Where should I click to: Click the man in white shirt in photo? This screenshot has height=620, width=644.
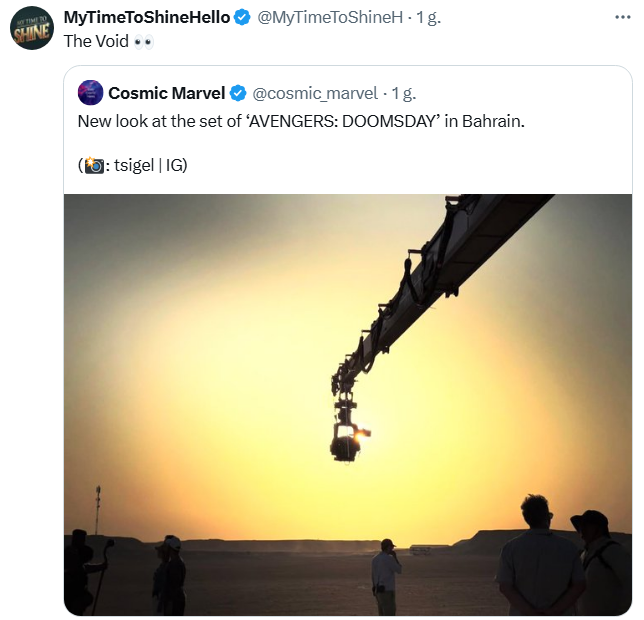386,577
